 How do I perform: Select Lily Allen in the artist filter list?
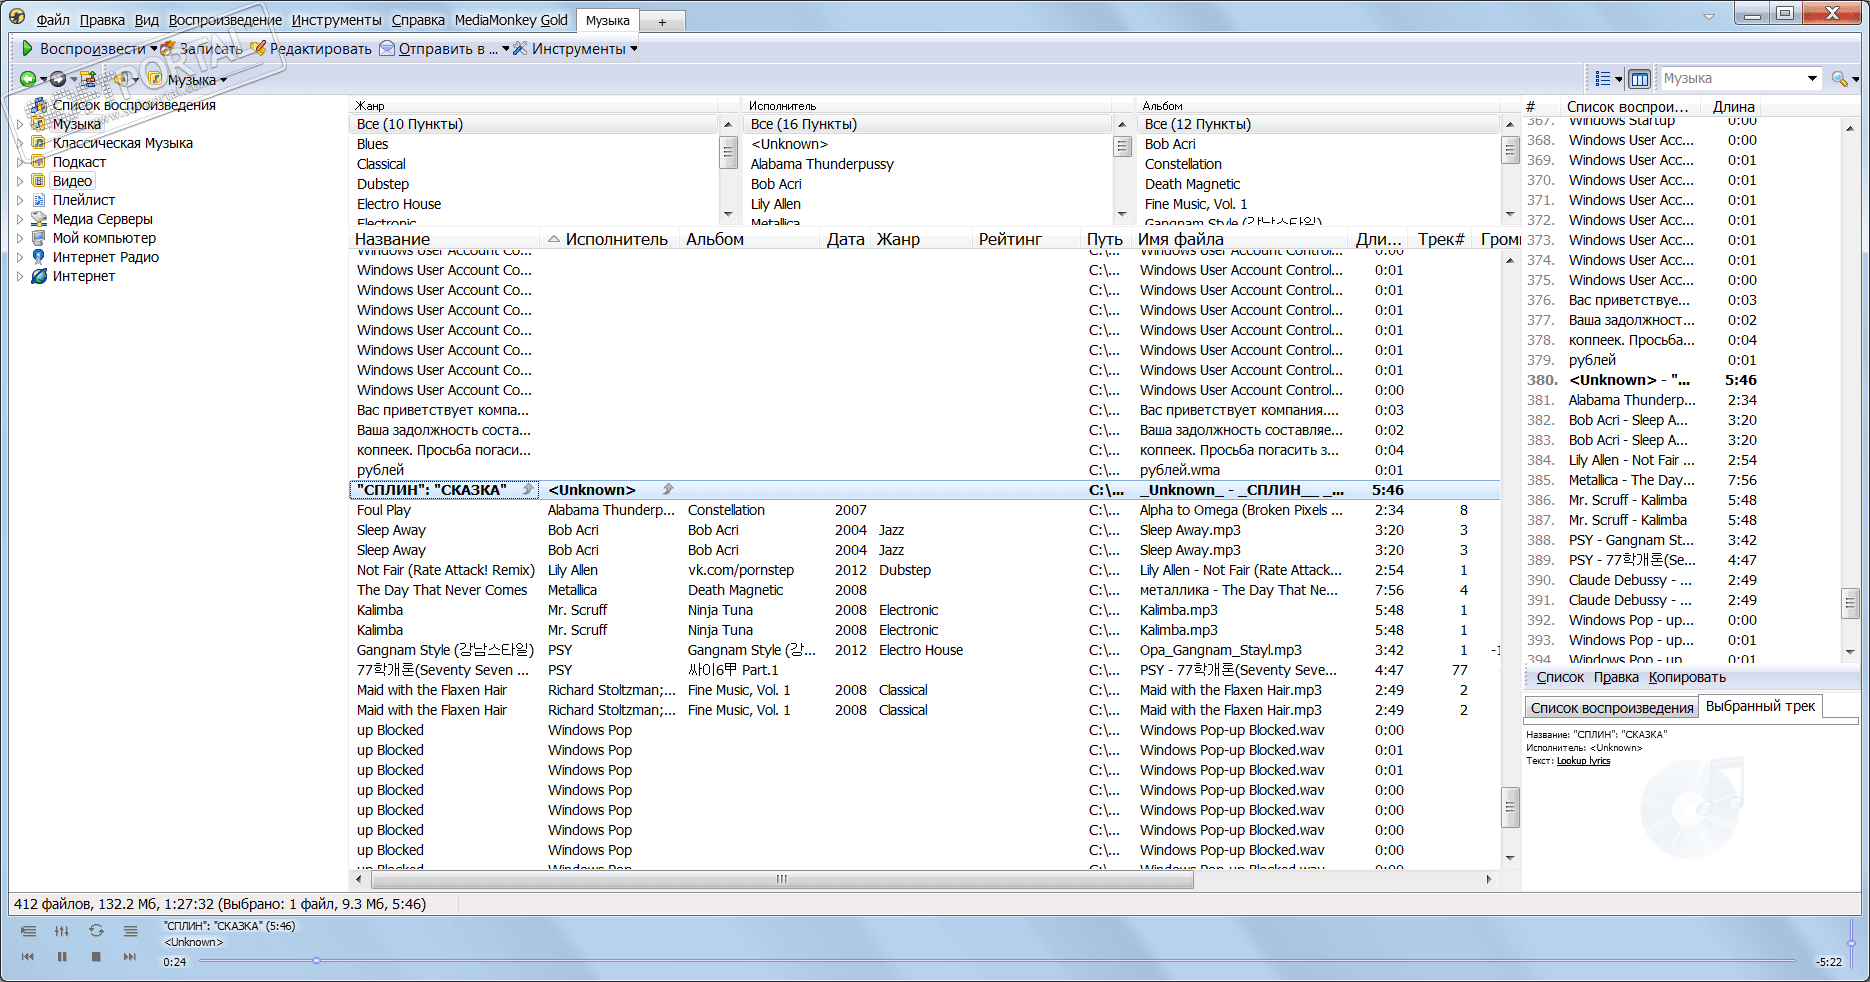point(776,204)
